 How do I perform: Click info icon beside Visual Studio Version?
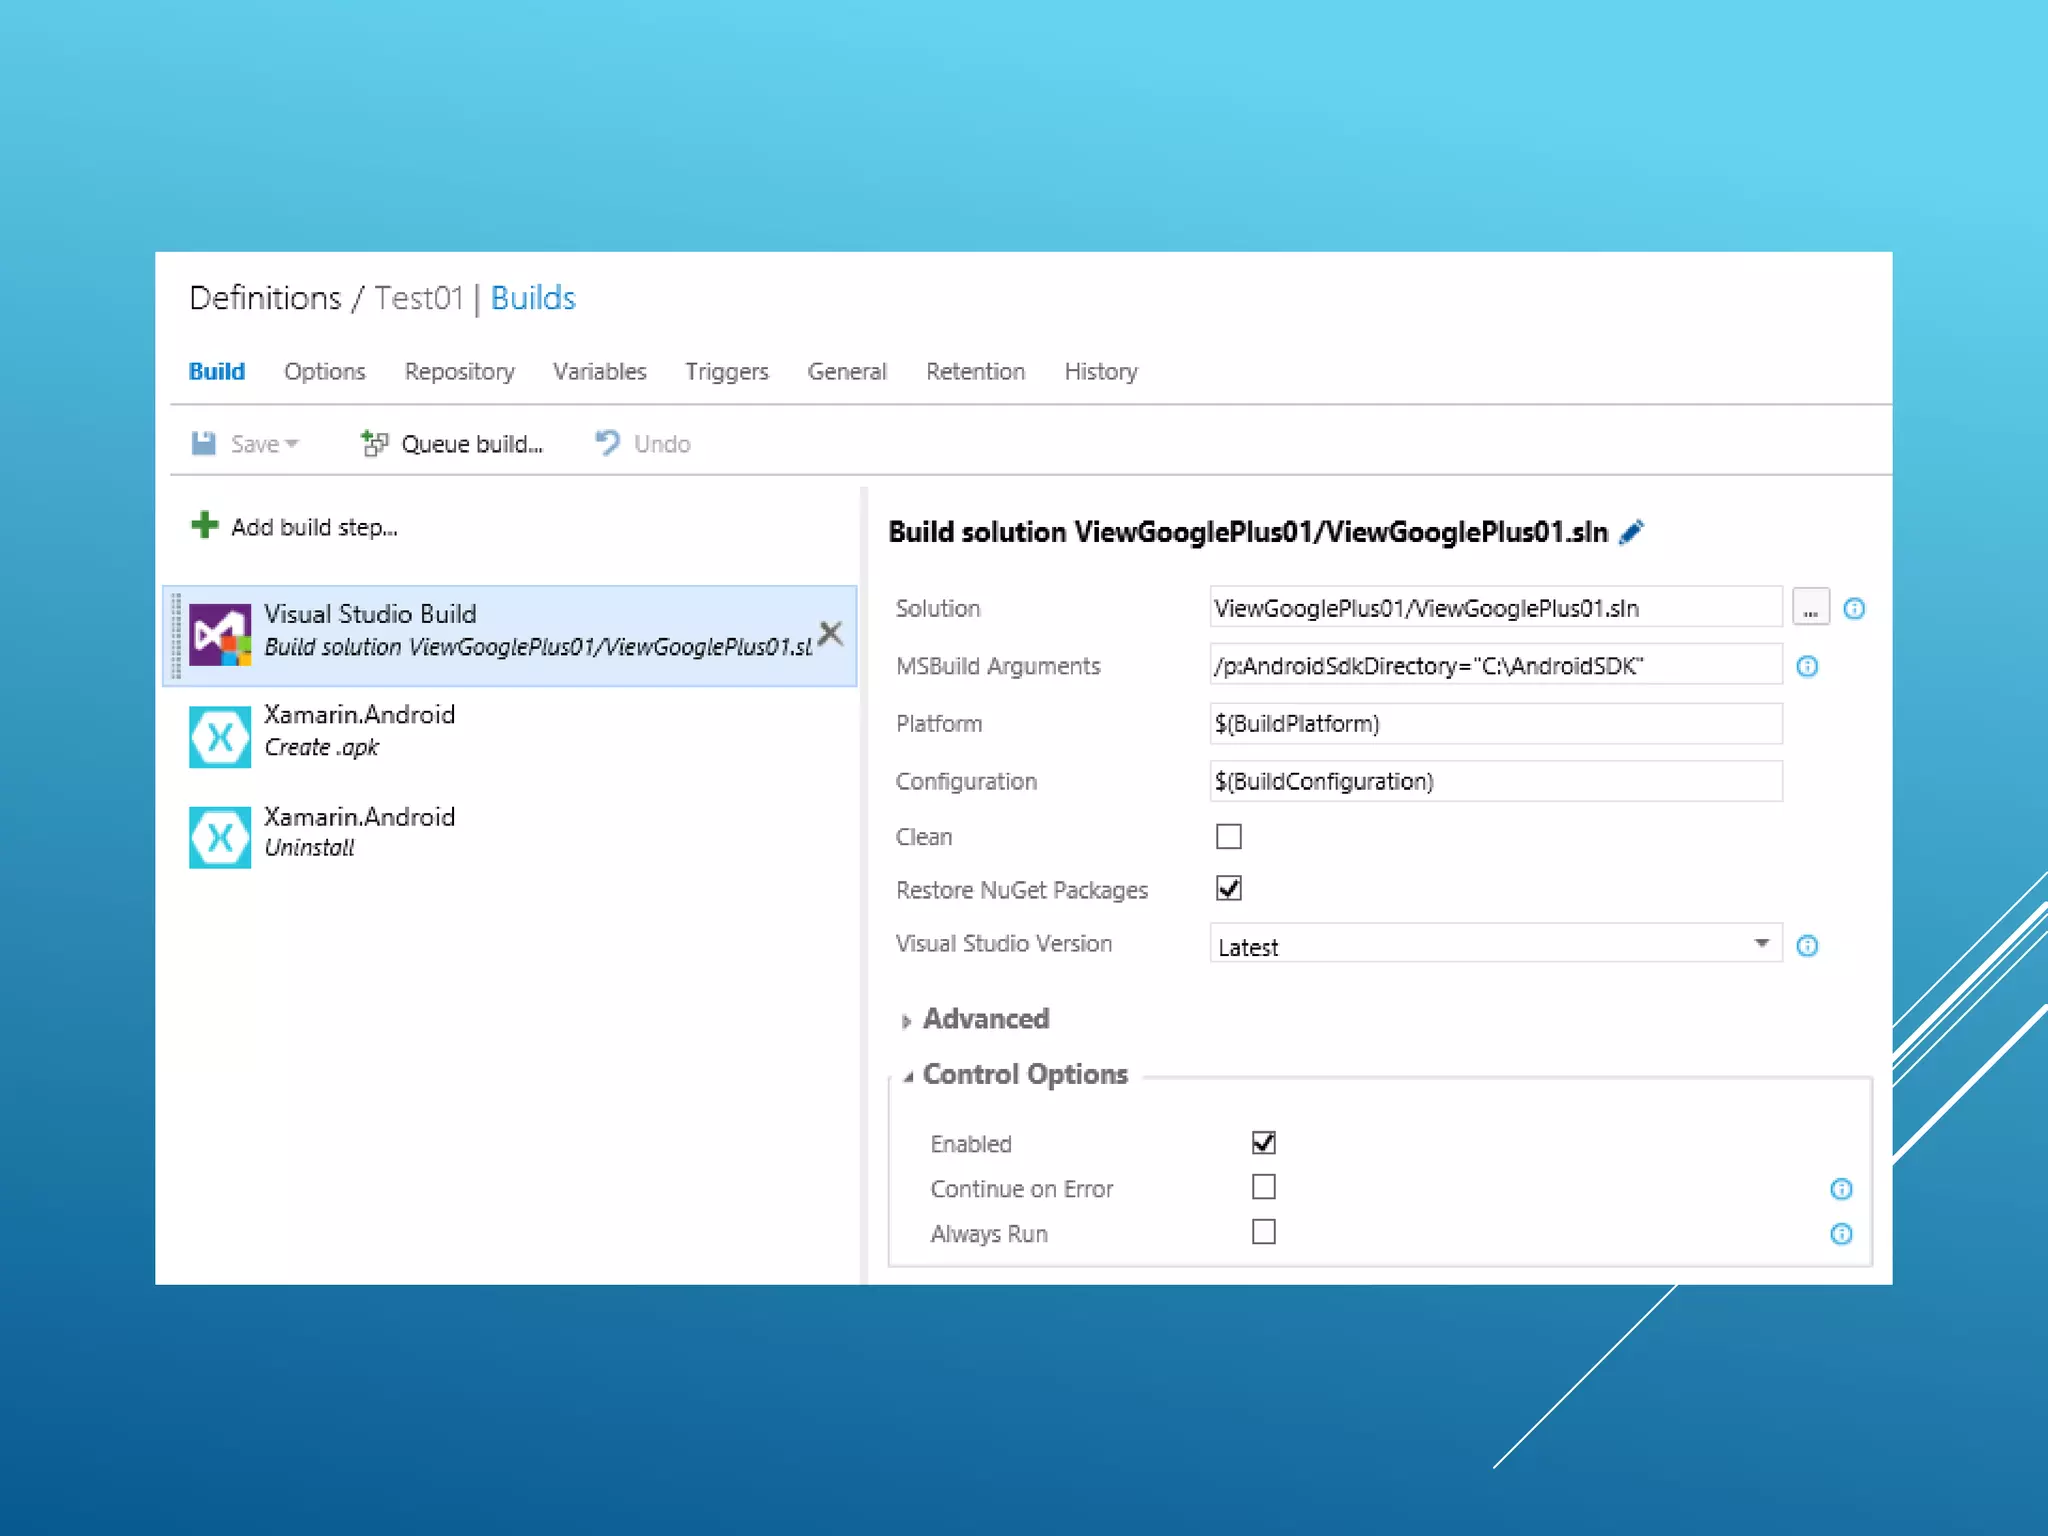[1807, 945]
